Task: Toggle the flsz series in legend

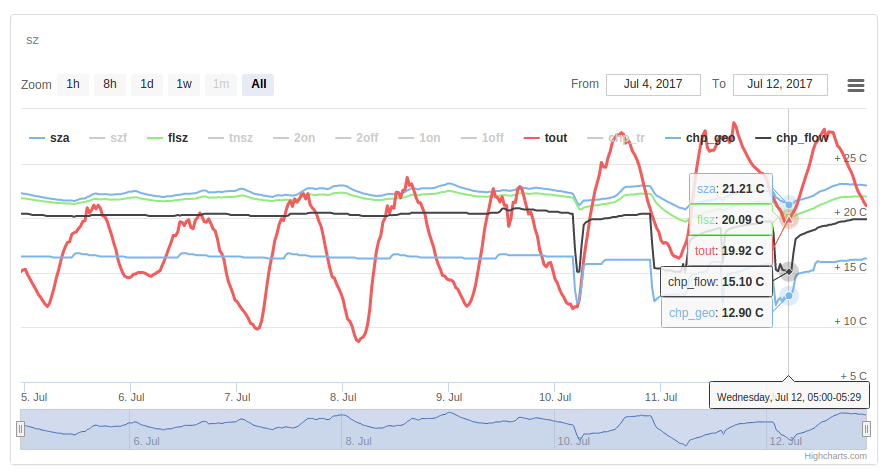Action: point(167,138)
